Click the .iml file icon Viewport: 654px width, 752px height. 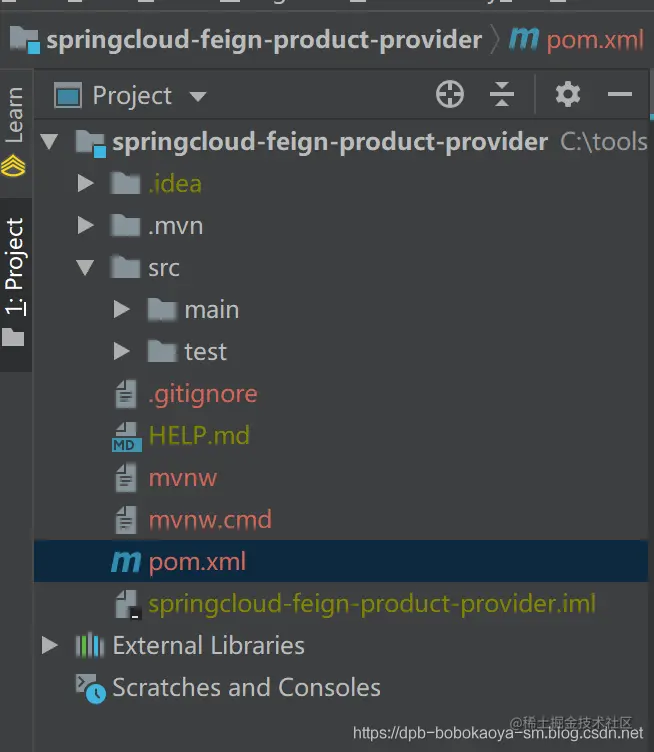(127, 604)
